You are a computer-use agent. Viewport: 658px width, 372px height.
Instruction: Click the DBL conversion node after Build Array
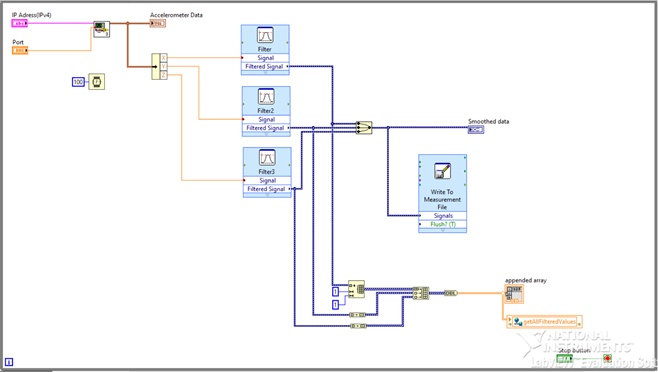coord(451,293)
